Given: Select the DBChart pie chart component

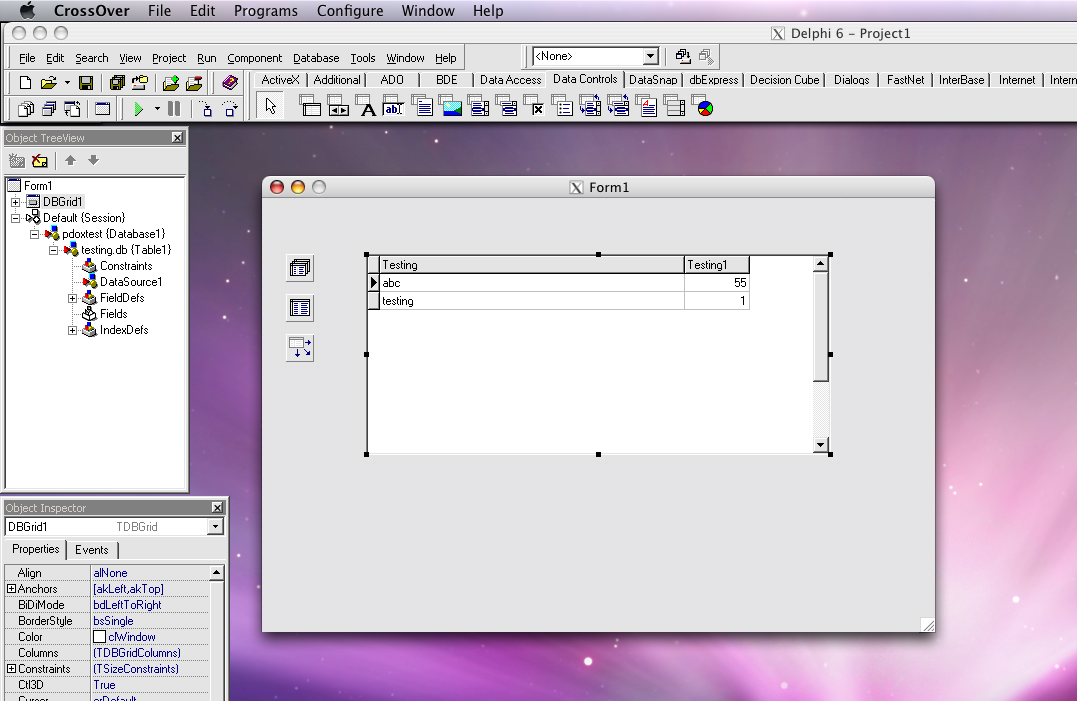Looking at the screenshot, I should (x=705, y=108).
